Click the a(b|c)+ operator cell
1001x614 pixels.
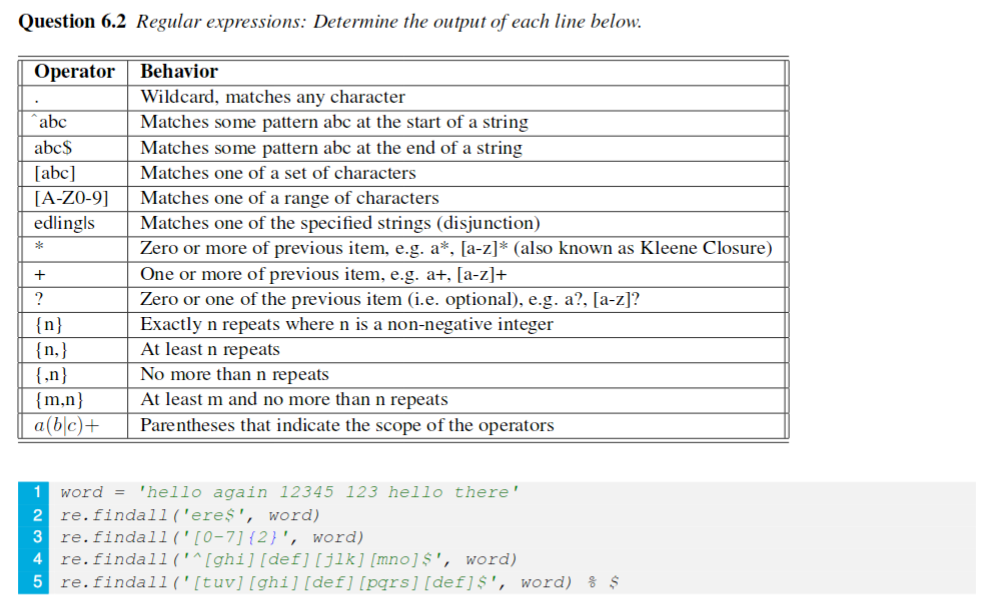[x=74, y=425]
